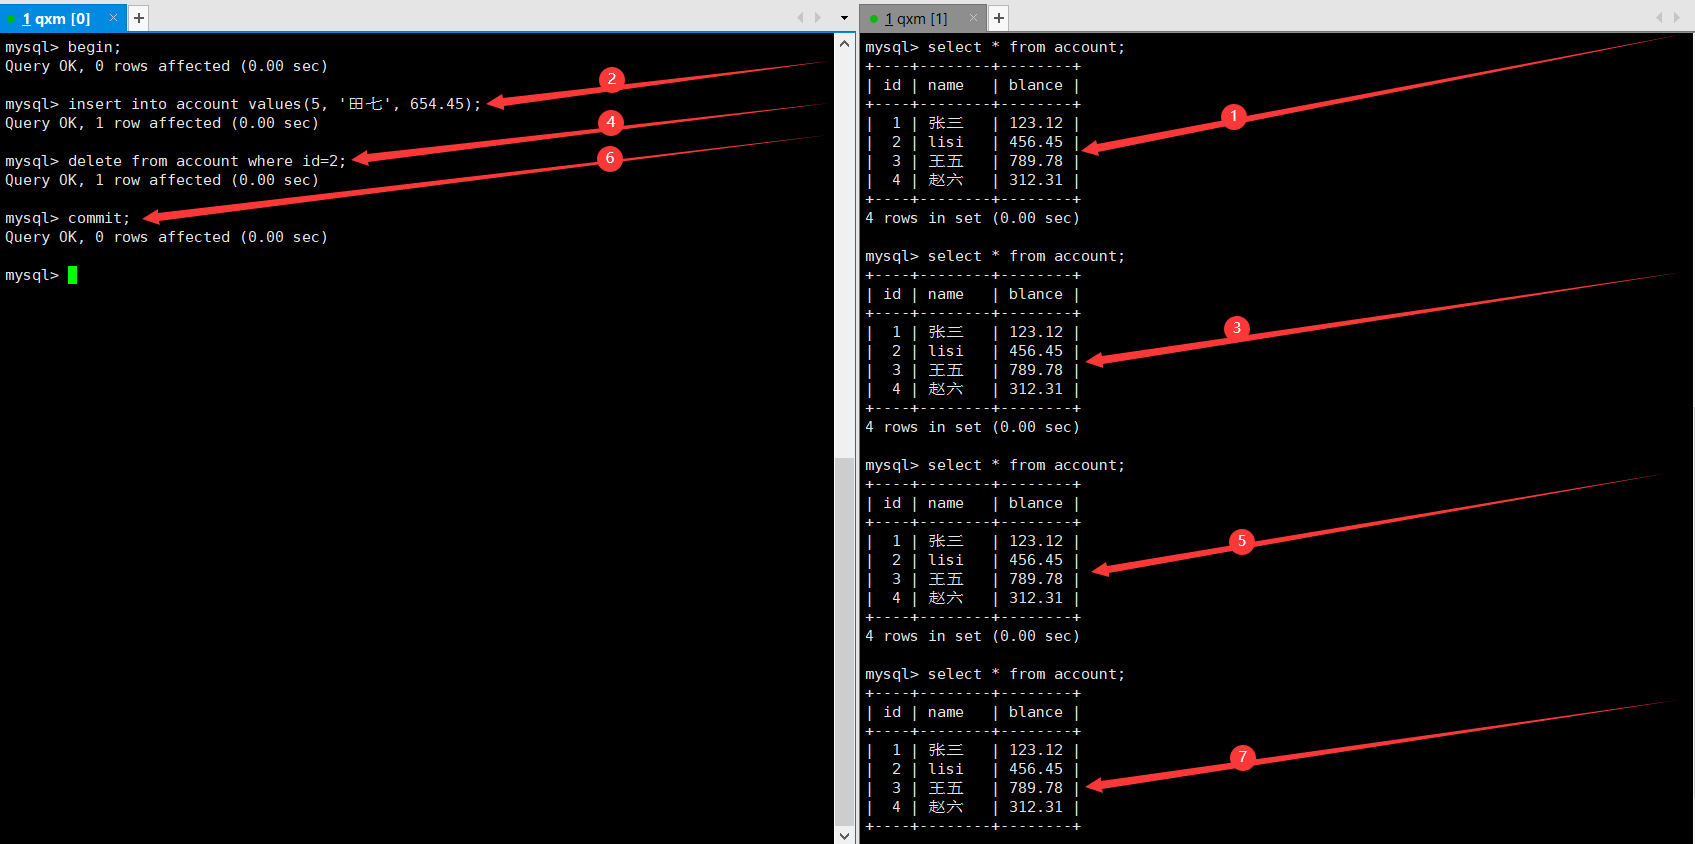Open the tab list dropdown arrow in the left pane
This screenshot has height=844, width=1695.
click(844, 18)
